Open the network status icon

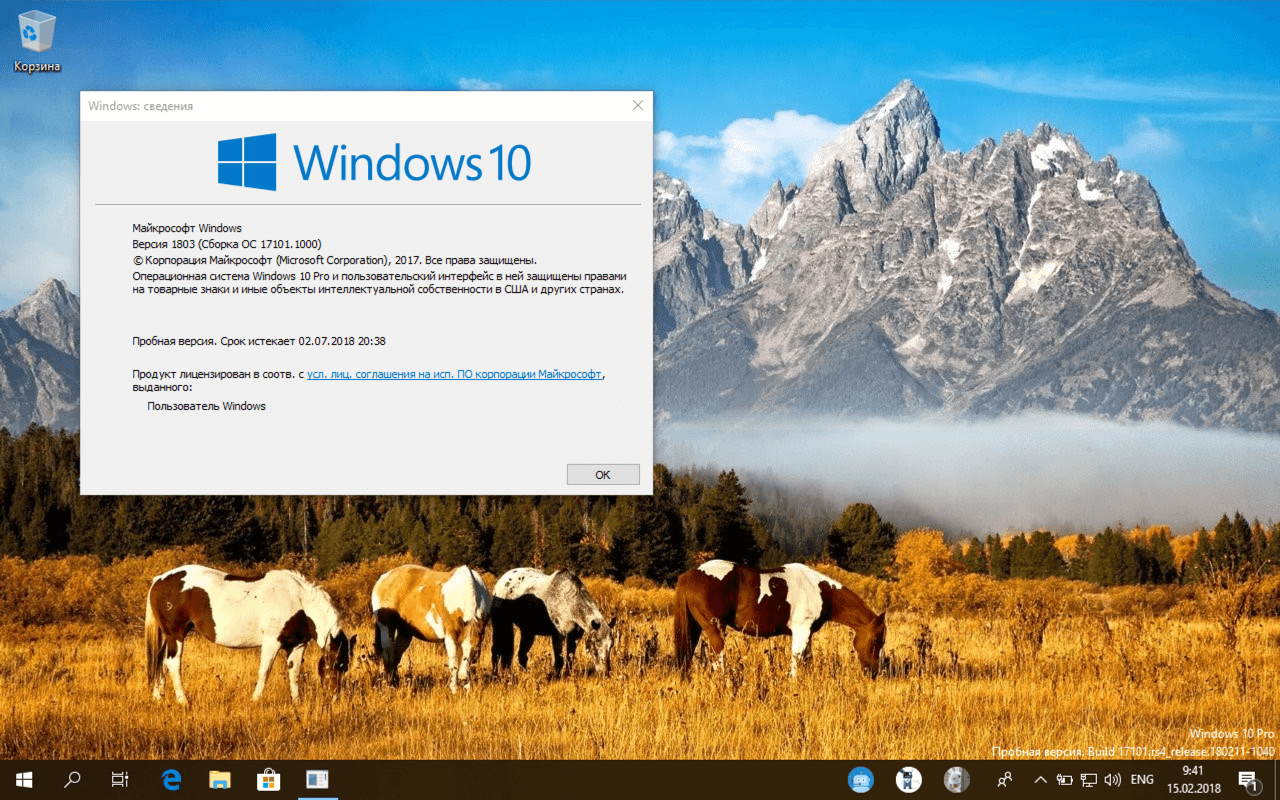(x=1087, y=779)
